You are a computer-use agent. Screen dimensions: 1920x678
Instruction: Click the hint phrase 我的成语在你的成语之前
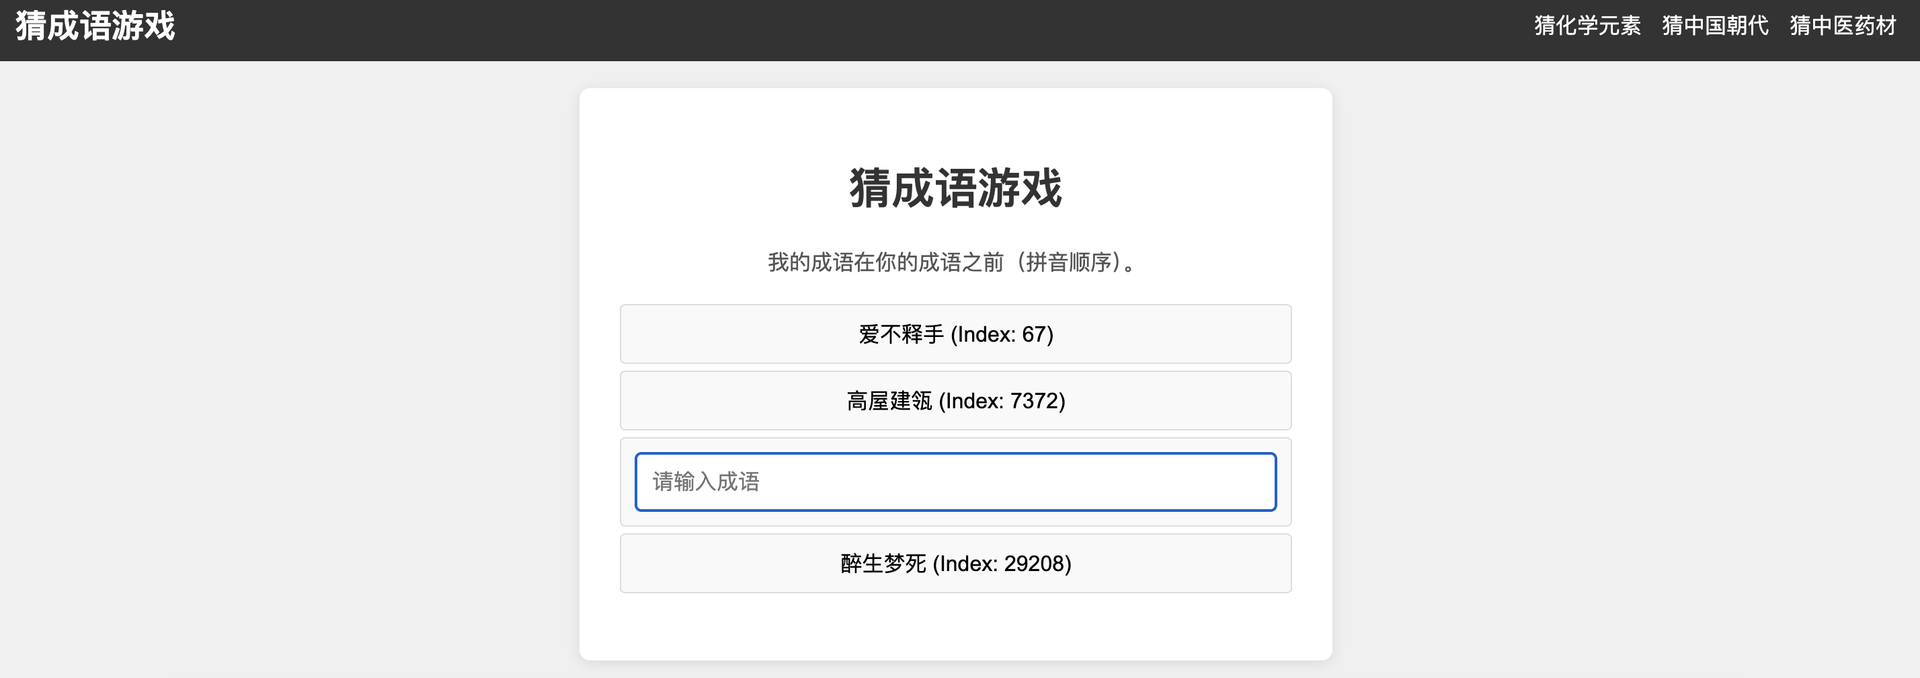(885, 263)
